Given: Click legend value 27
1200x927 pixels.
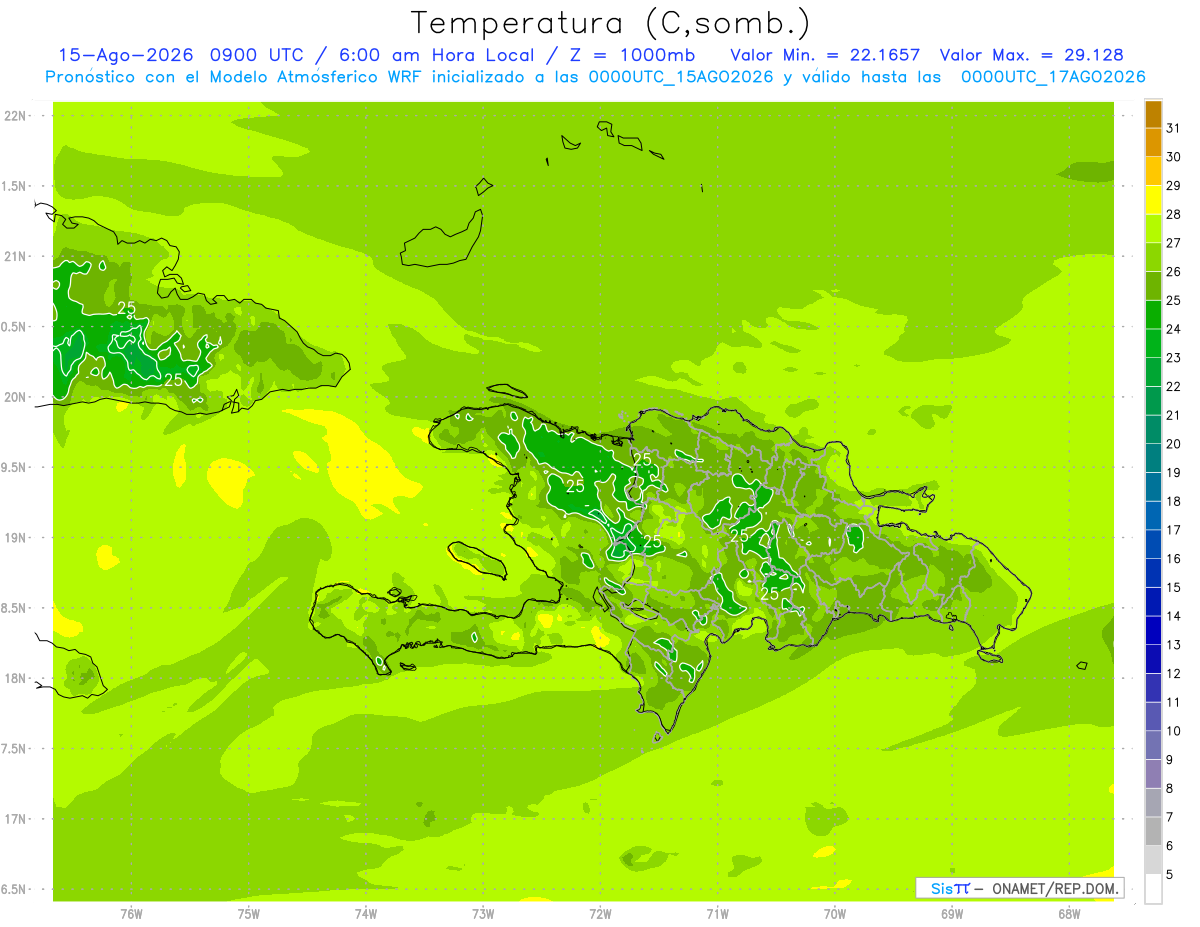Looking at the screenshot, I should (x=1173, y=243).
